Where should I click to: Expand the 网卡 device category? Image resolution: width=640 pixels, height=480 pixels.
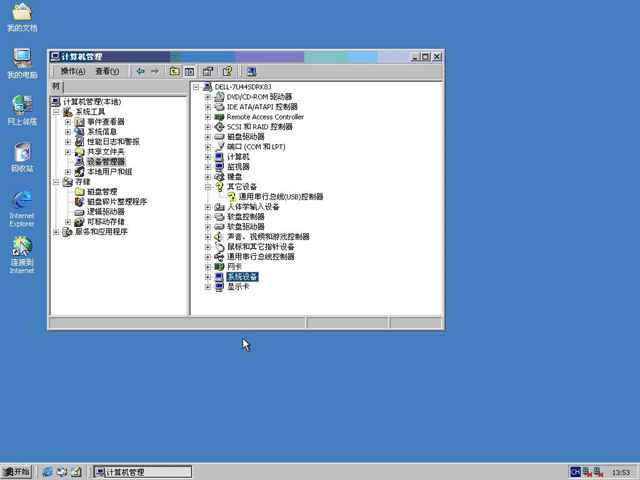[208, 267]
